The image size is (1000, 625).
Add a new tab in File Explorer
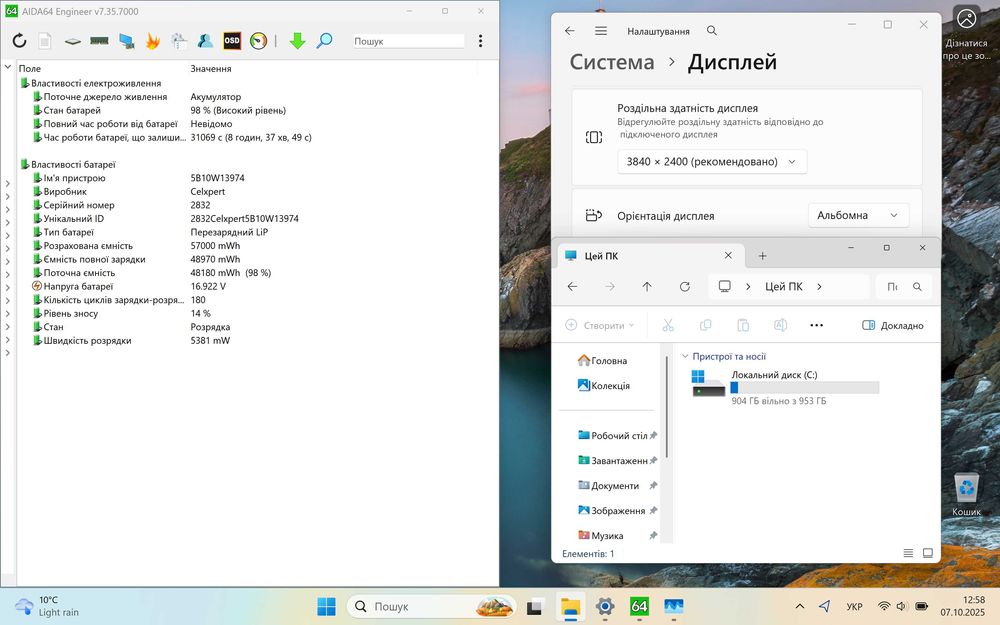[x=762, y=256]
